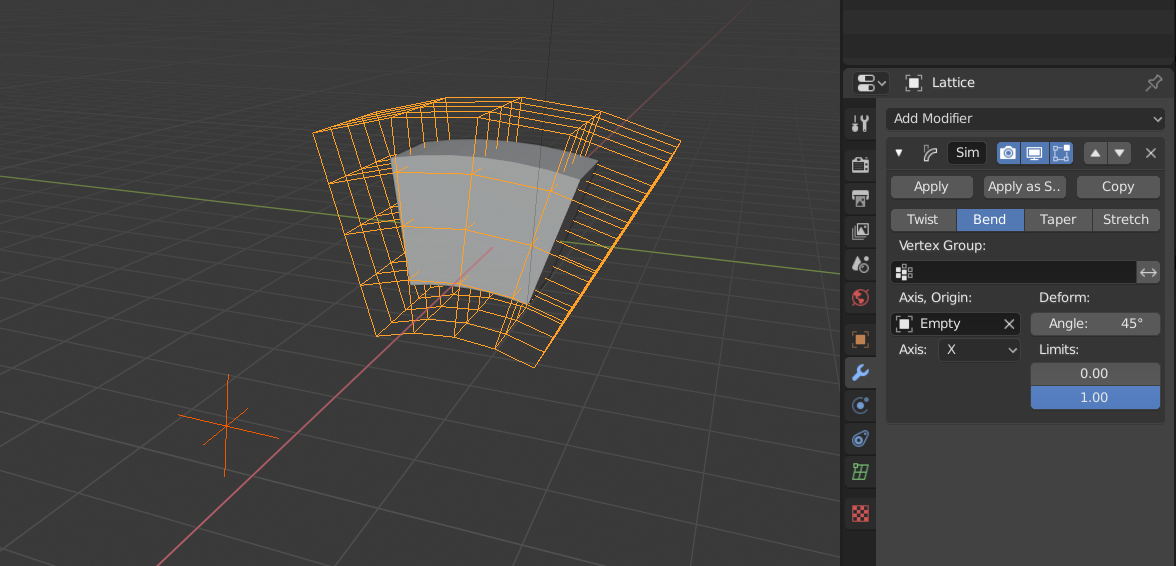Select the Twist deform mode

[922, 220]
